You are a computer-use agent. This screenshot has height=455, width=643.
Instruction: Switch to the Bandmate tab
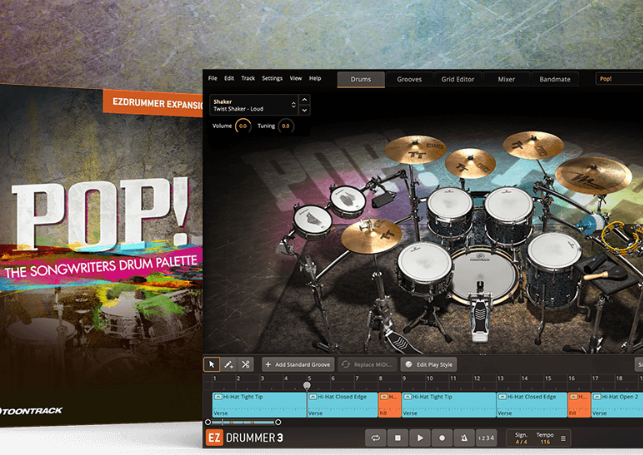[x=555, y=79]
